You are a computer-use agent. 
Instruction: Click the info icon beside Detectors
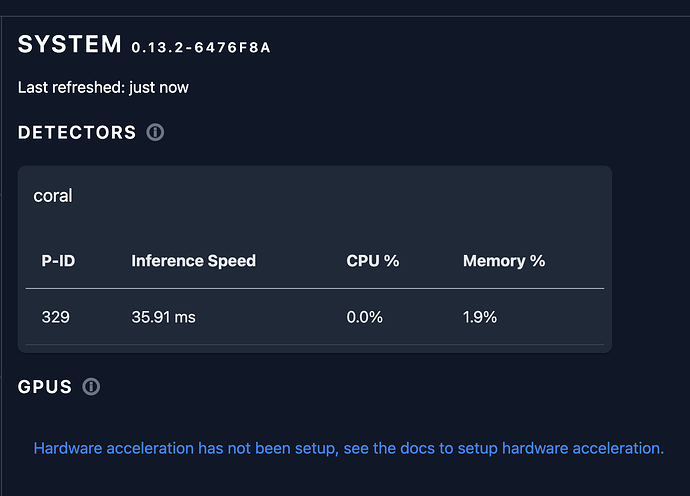[x=155, y=132]
